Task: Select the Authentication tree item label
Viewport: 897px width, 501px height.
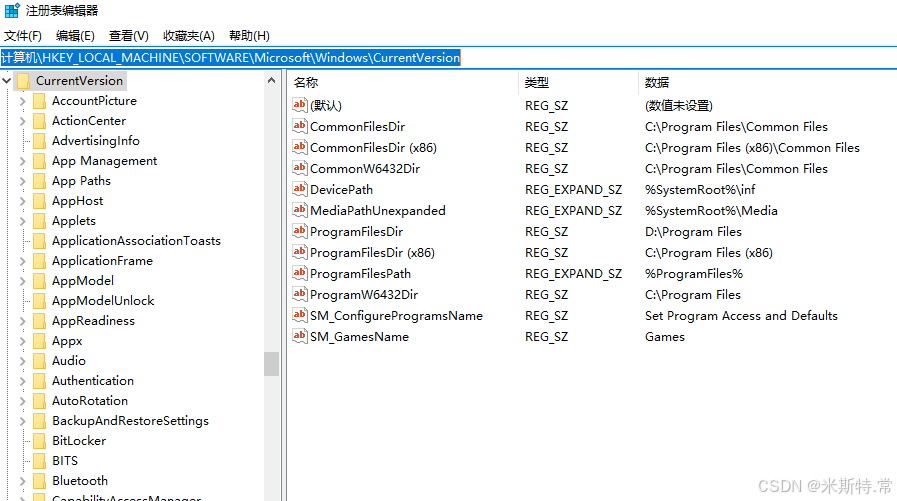Action: click(x=93, y=381)
